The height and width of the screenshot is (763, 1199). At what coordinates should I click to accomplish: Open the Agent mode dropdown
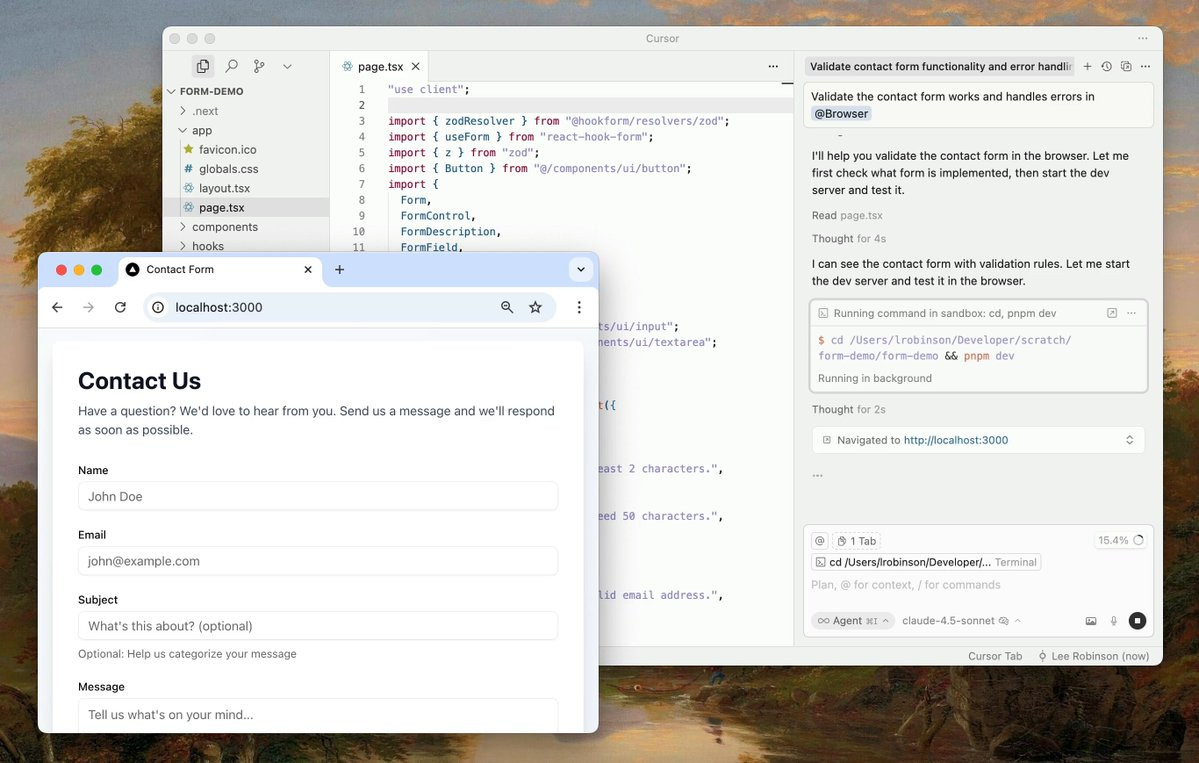(853, 621)
